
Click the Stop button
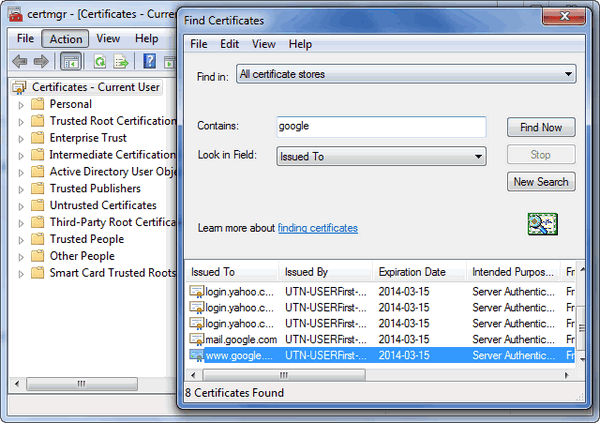point(541,154)
